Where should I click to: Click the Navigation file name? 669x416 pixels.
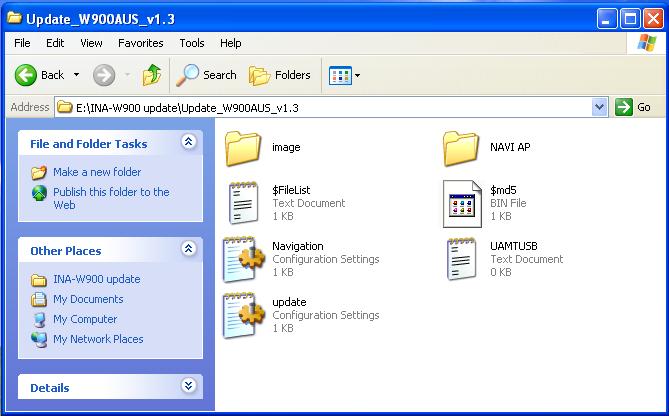click(x=298, y=246)
